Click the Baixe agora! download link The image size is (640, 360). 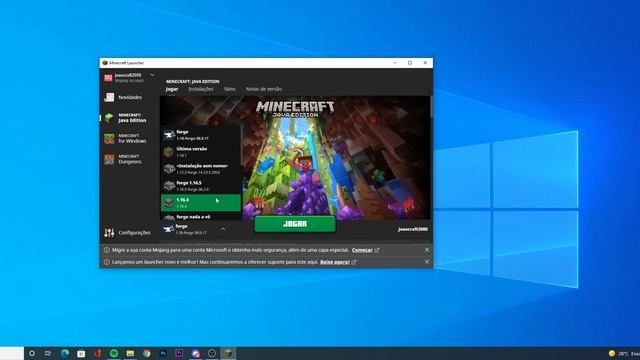point(335,262)
